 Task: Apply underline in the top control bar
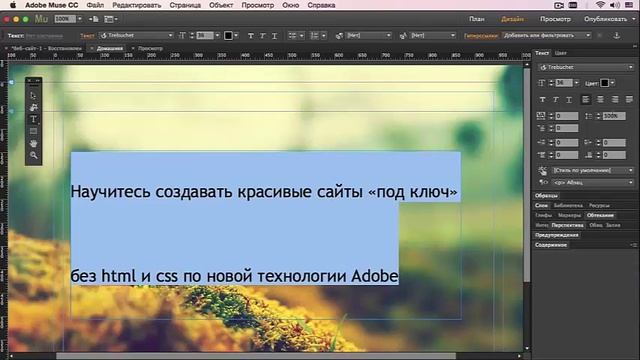click(274, 36)
